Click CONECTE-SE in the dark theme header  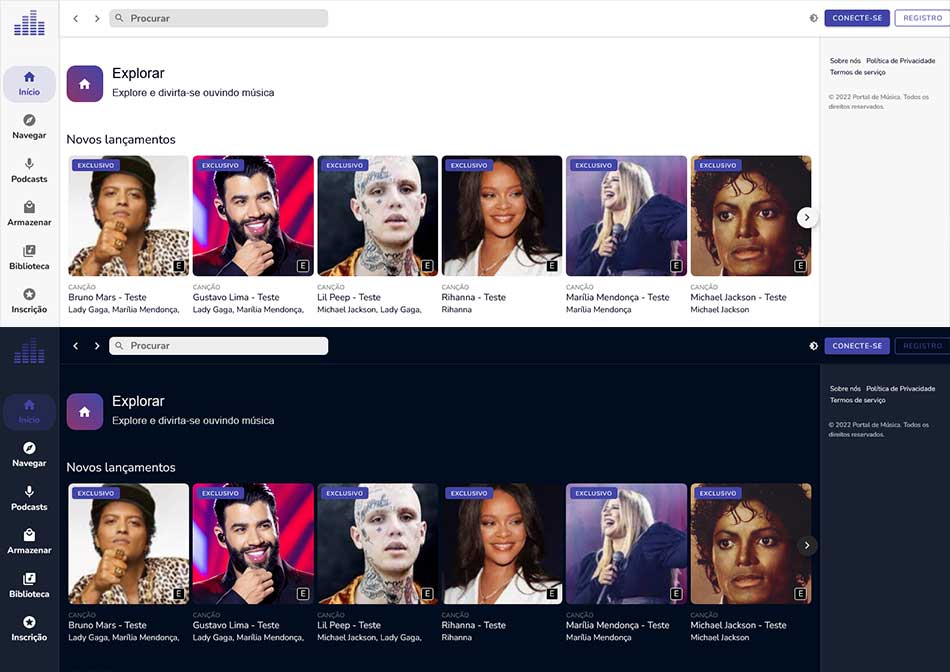coord(857,346)
